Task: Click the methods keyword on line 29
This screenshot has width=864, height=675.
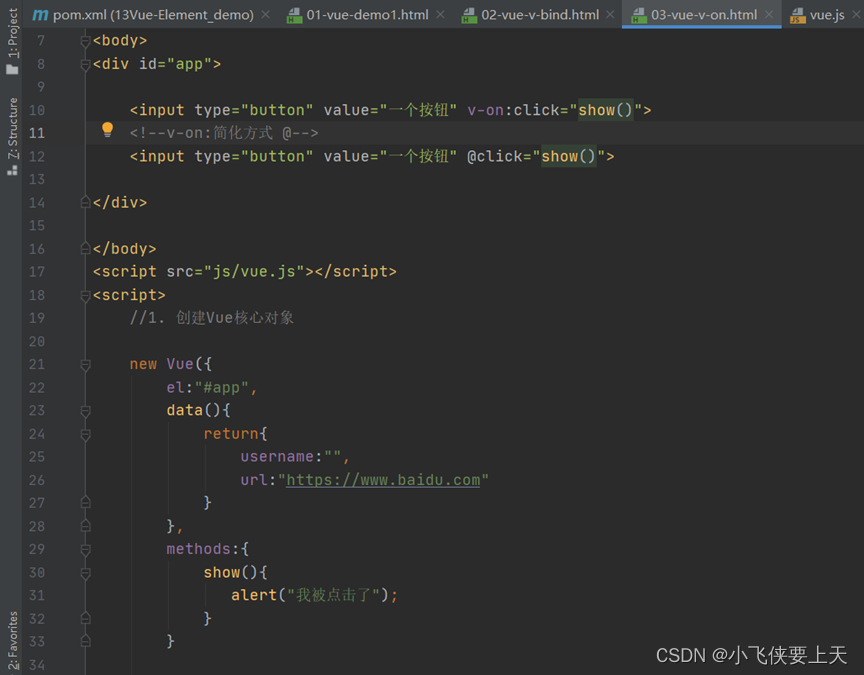Action: tap(198, 549)
